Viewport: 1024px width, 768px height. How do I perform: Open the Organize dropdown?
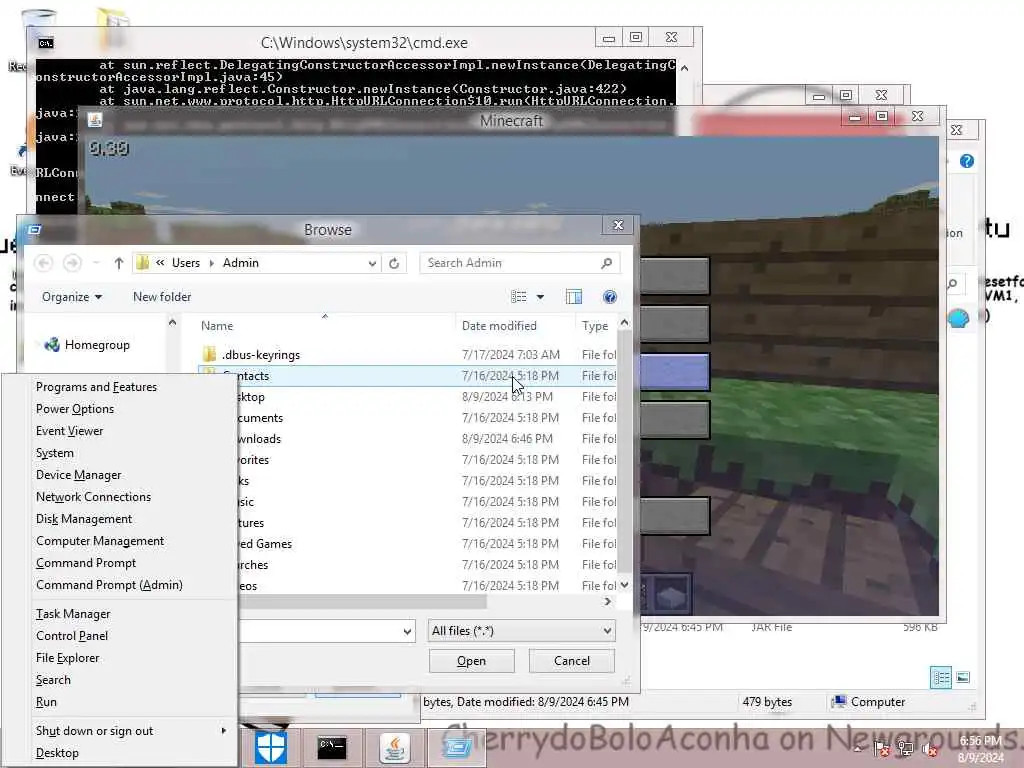pos(72,297)
